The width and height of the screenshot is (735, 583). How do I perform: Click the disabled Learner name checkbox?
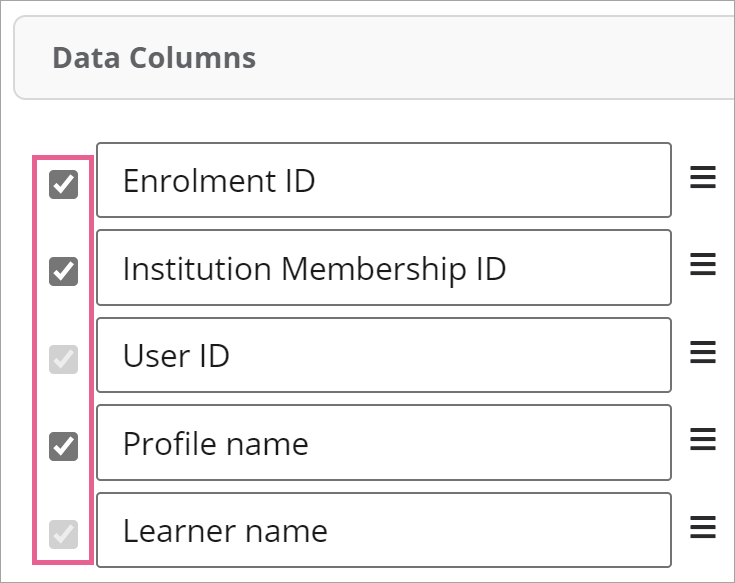63,534
